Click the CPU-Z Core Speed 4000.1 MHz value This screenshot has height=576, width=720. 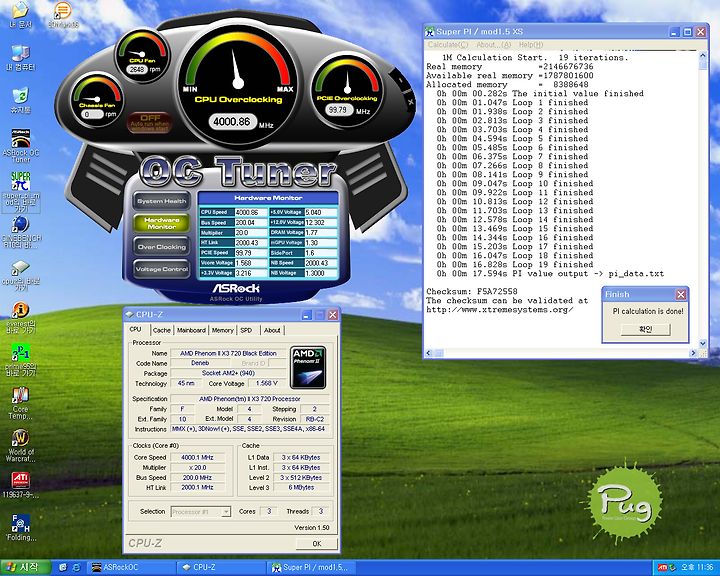tap(197, 457)
